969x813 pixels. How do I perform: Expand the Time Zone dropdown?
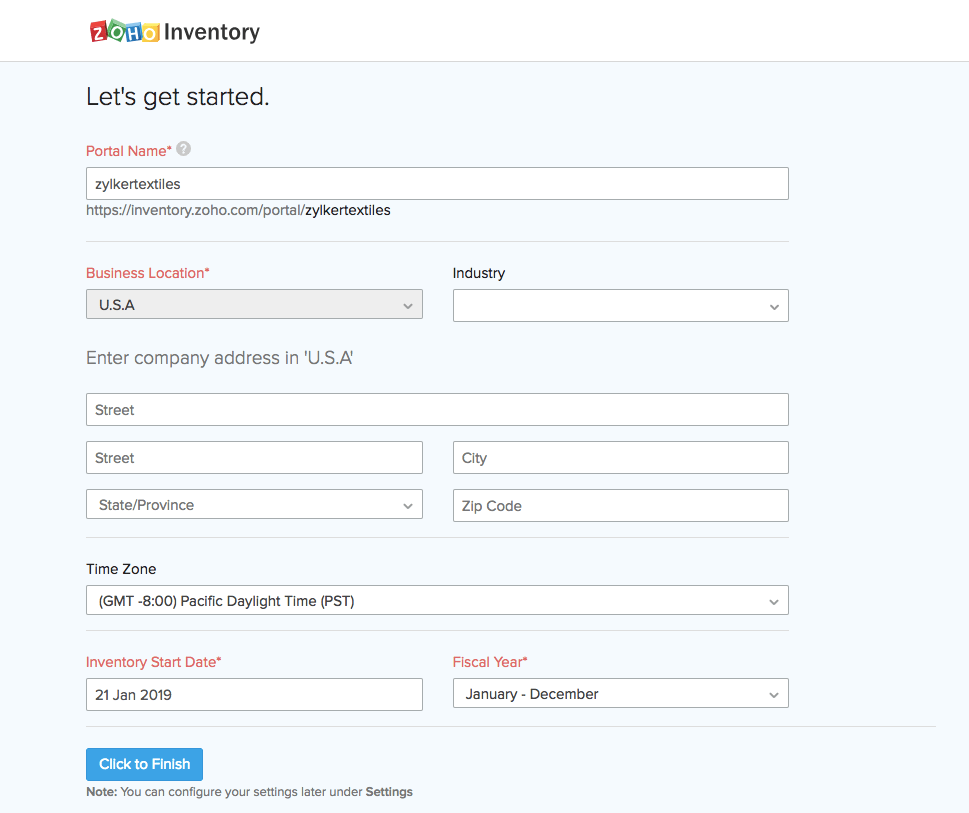(437, 601)
